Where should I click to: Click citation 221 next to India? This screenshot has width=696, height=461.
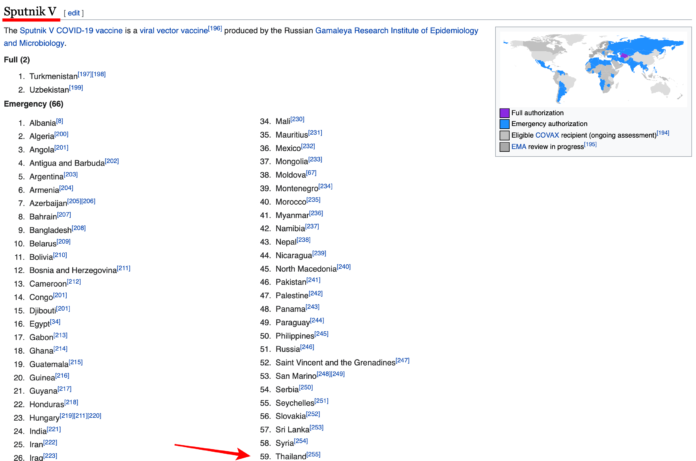click(x=54, y=429)
